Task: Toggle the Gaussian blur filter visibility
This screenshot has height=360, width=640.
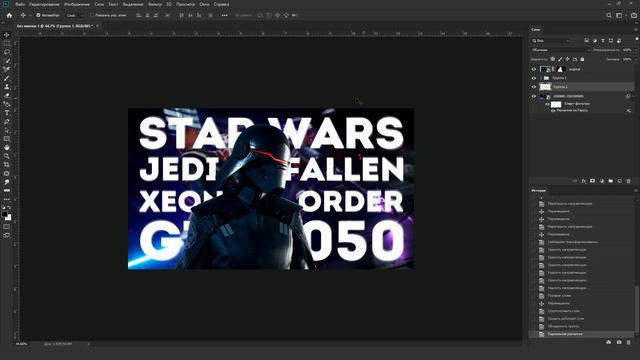Action: tap(553, 111)
